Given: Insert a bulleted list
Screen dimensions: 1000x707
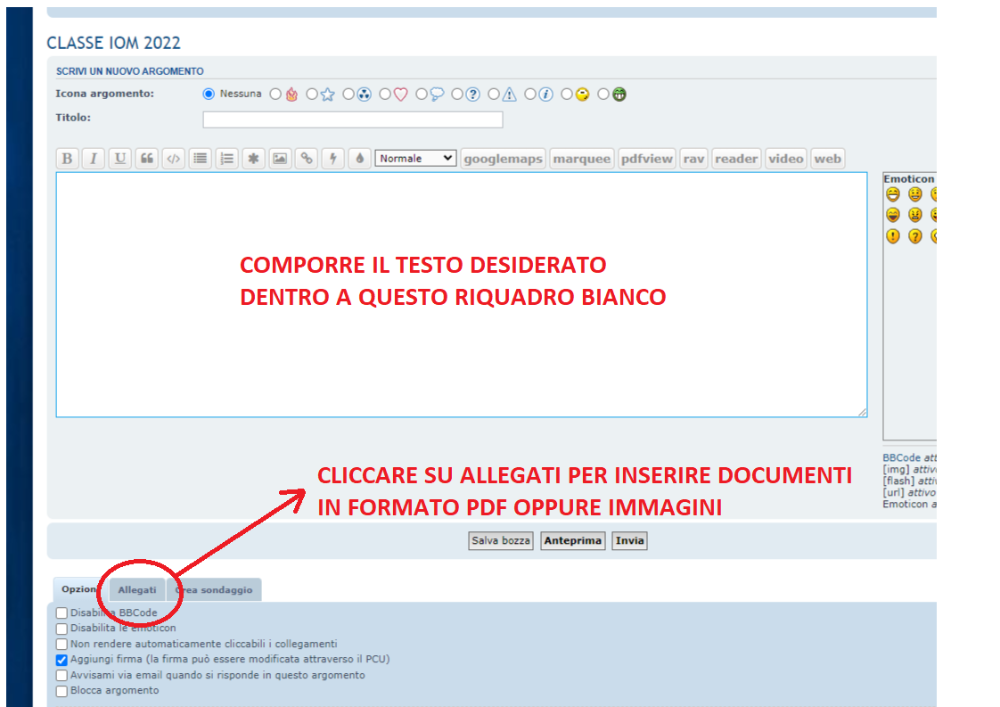Looking at the screenshot, I should click(x=200, y=158).
